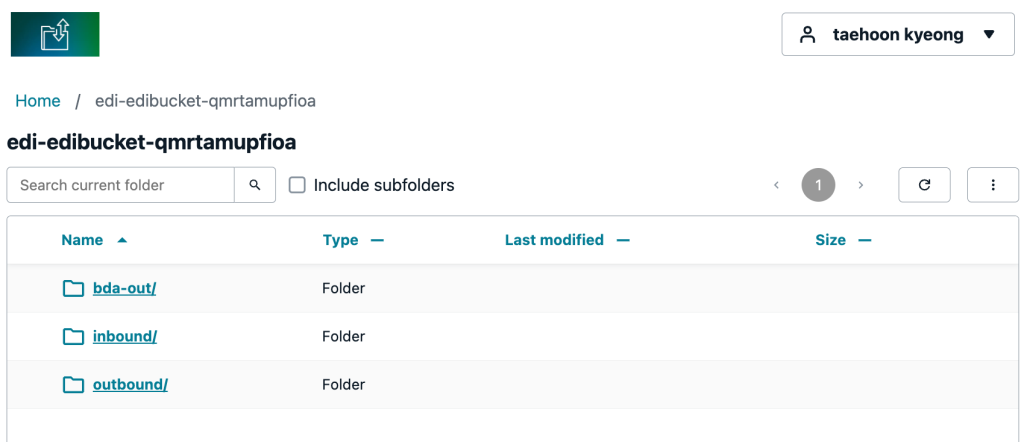Open the outbound/ folder link
Viewport: 1024px width, 442px height.
pos(130,385)
